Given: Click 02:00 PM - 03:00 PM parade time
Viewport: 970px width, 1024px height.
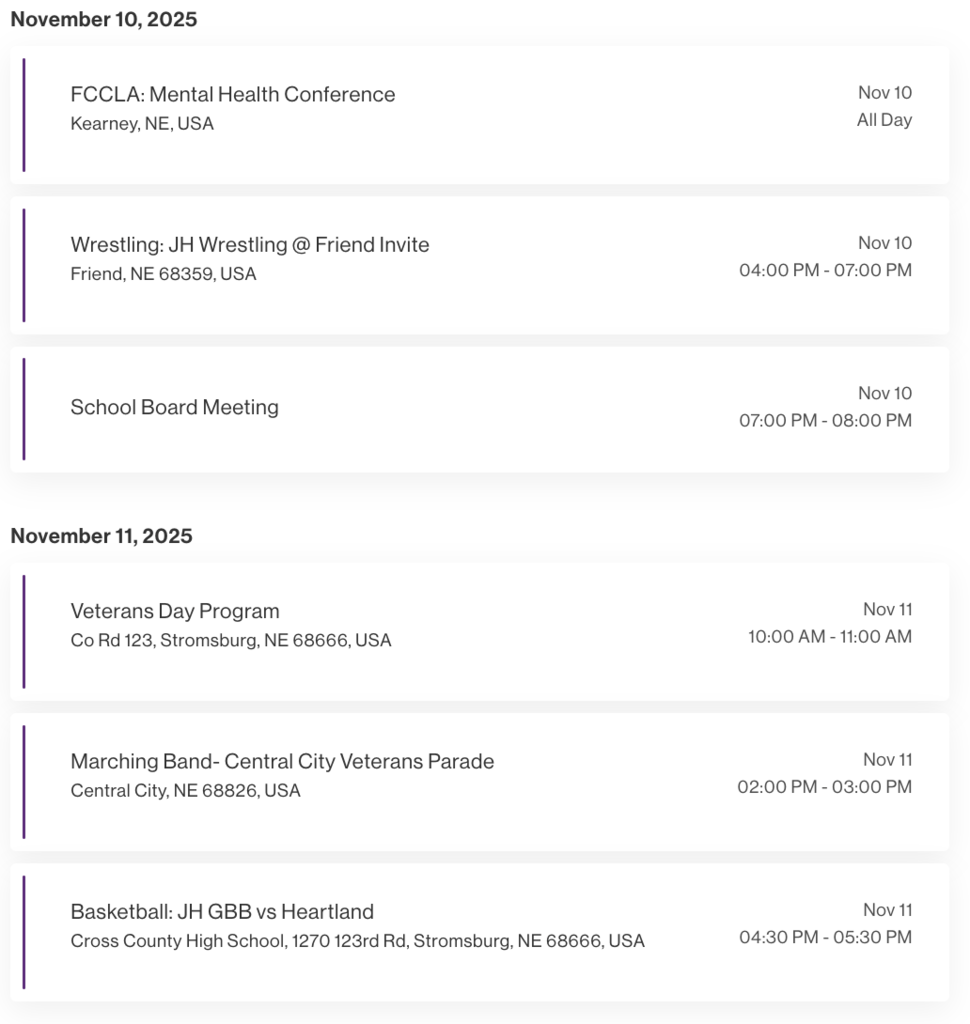Looking at the screenshot, I should (x=824, y=787).
